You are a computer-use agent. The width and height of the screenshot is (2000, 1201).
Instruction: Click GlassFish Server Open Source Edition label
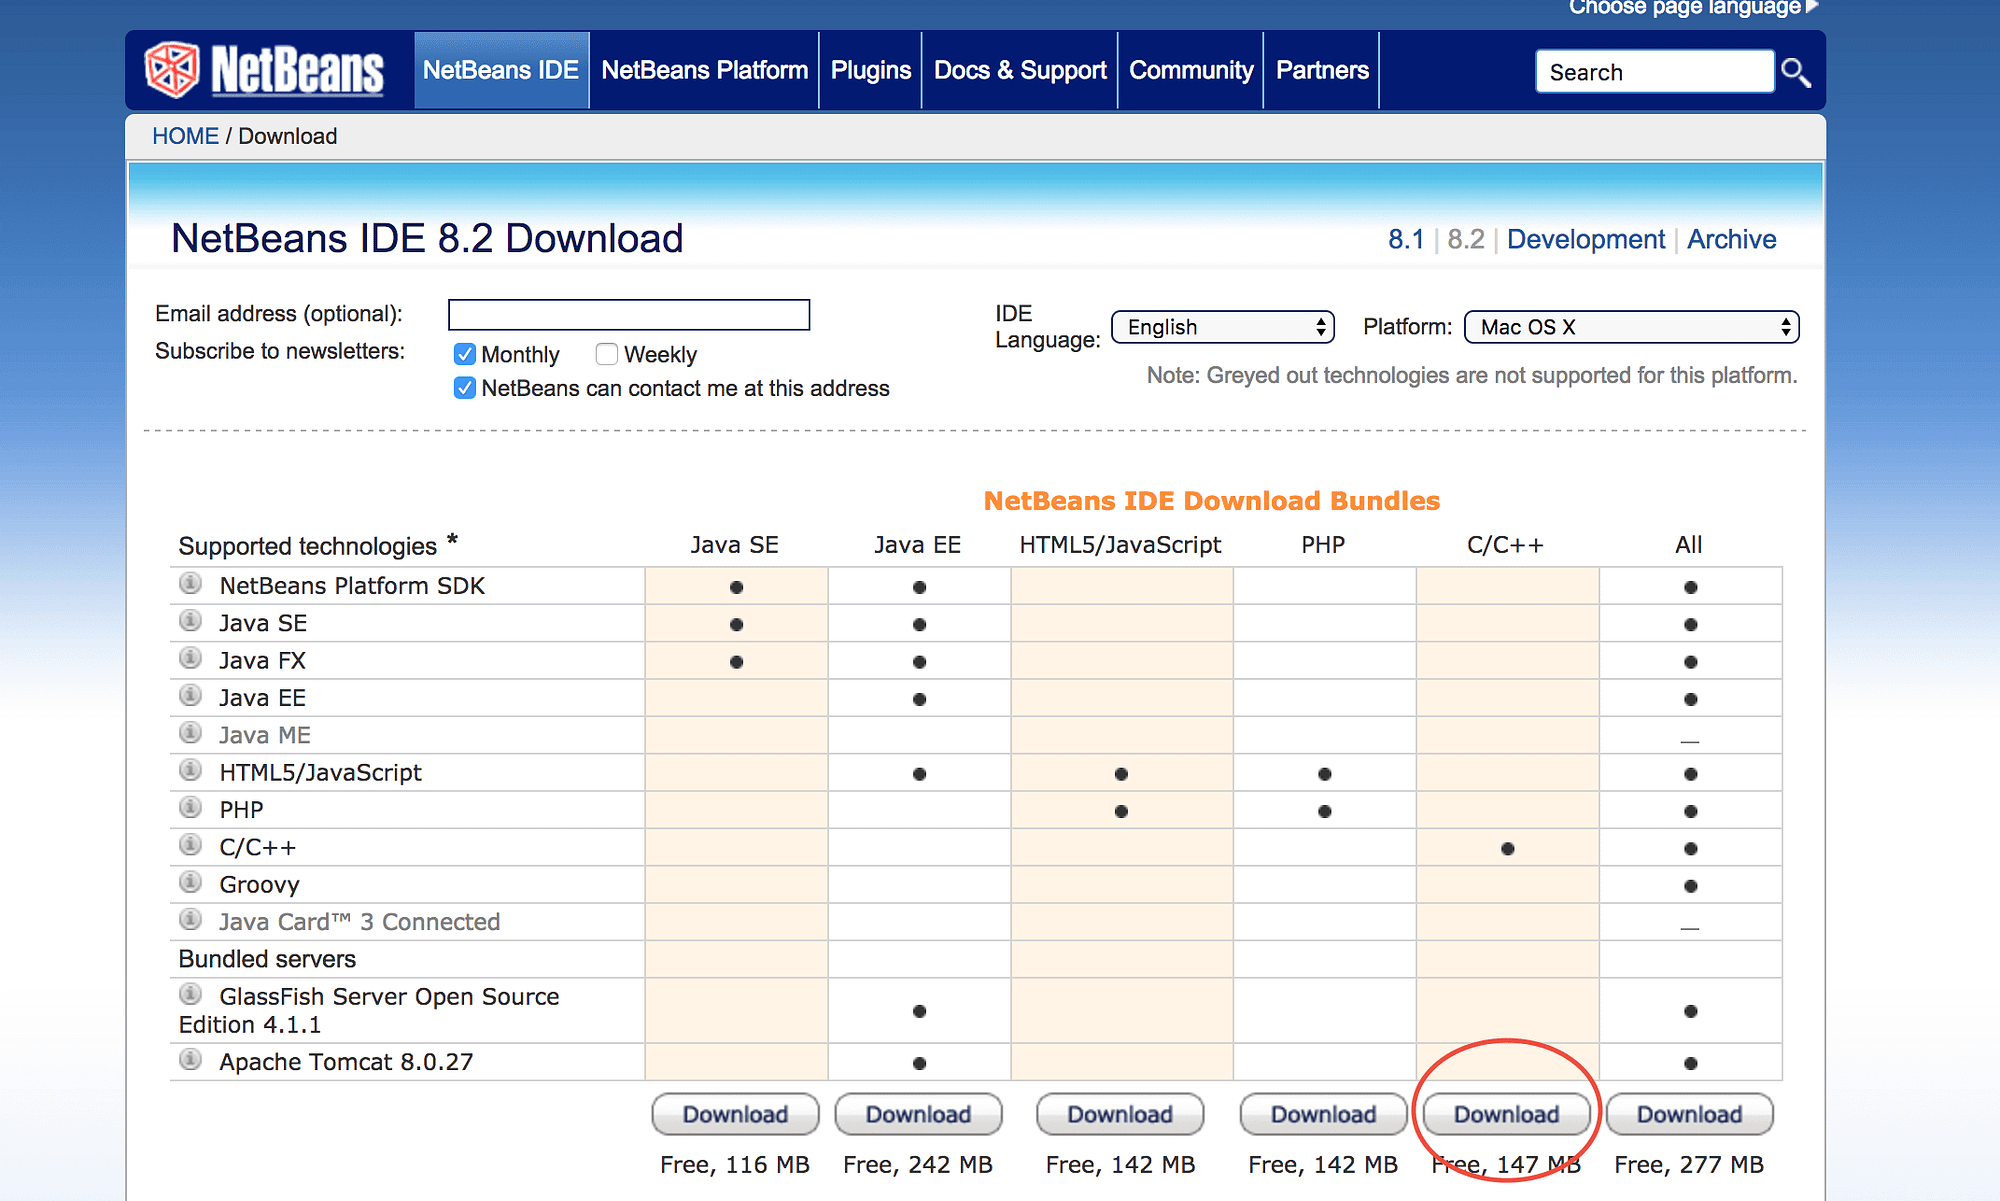tap(369, 1010)
